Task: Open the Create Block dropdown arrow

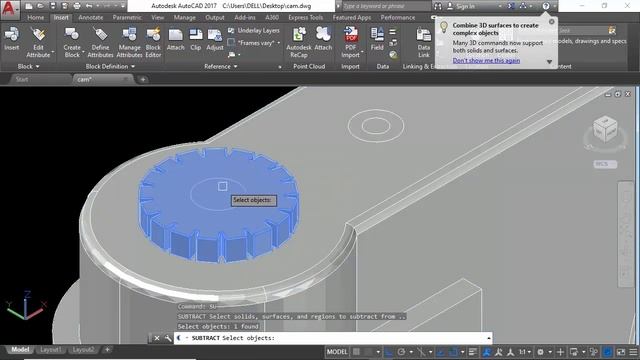Action: [83, 52]
